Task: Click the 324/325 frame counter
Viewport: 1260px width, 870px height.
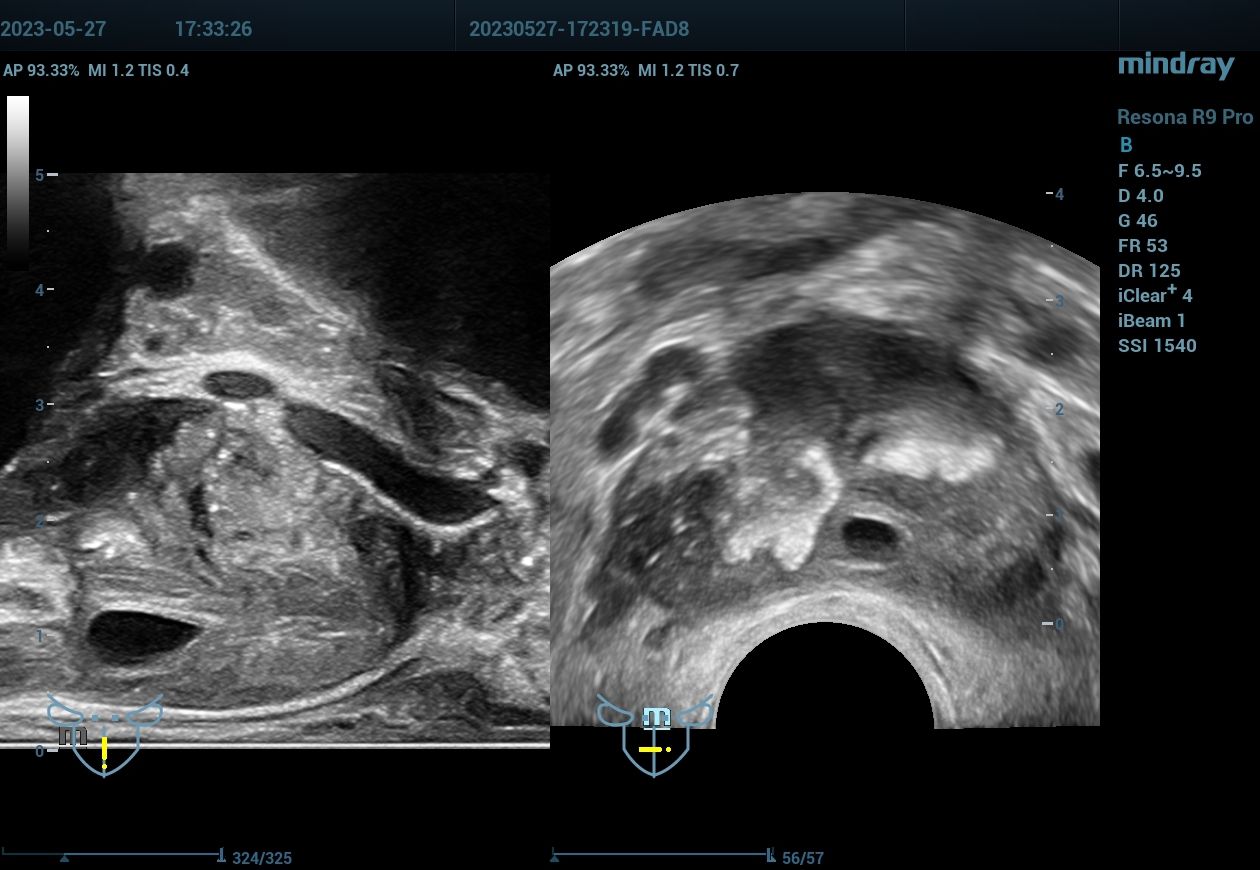Action: [262, 858]
